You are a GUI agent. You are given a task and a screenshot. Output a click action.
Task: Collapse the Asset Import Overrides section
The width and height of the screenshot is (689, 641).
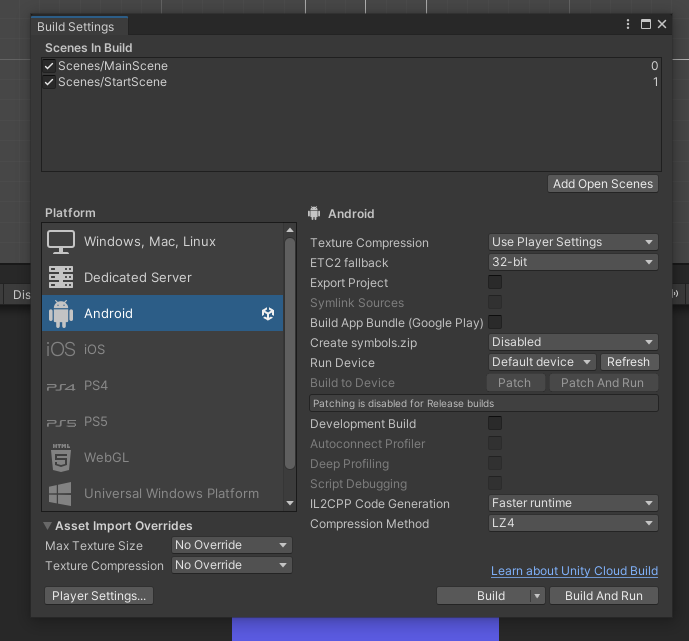tap(47, 525)
